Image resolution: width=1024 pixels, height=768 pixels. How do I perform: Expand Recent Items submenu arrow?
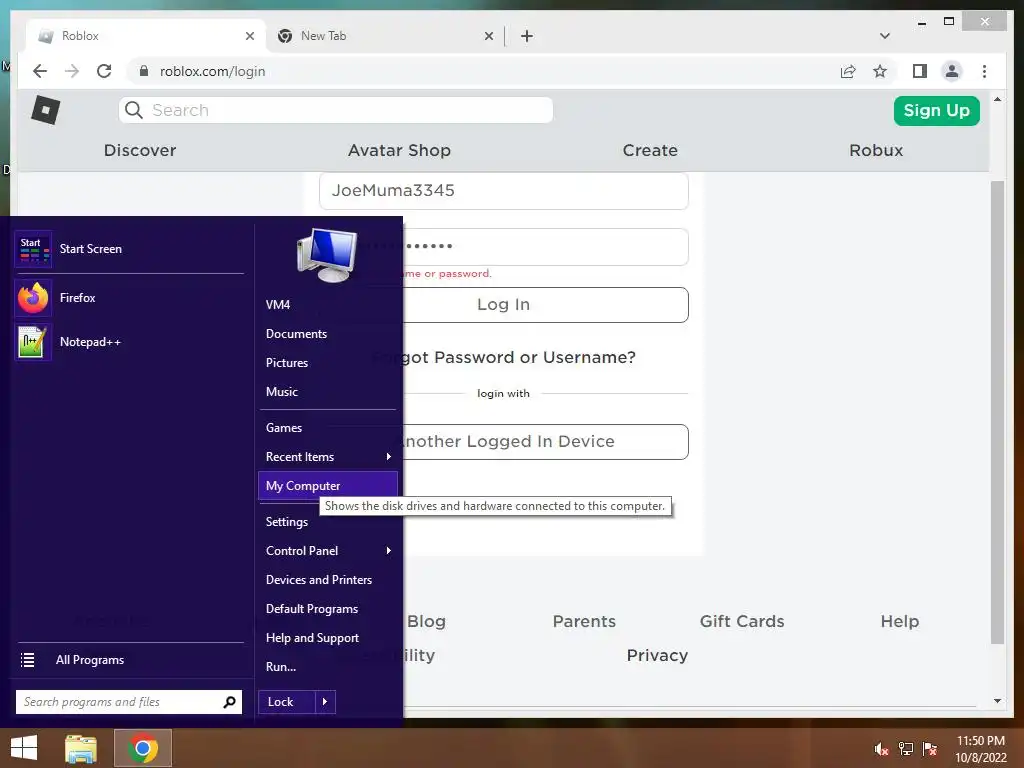tap(388, 456)
